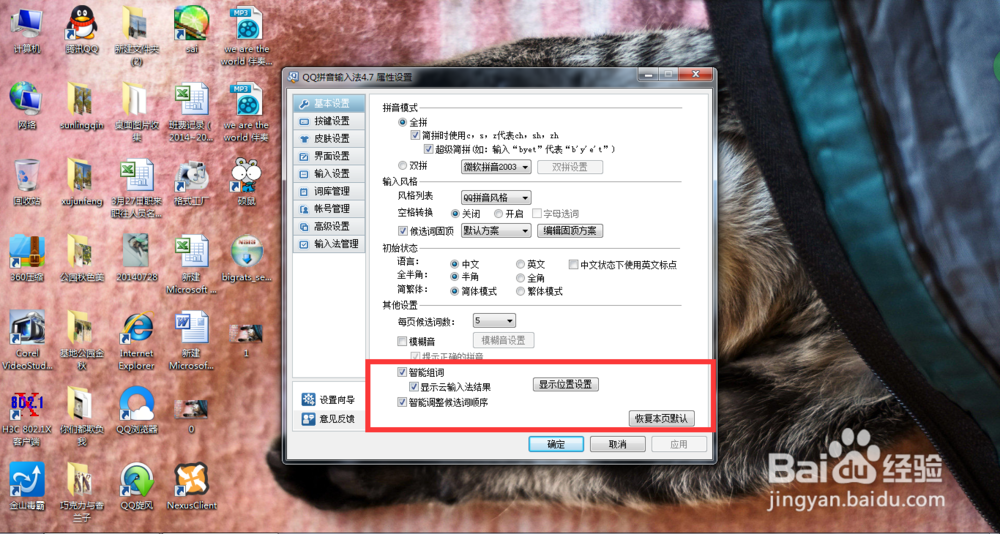The height and width of the screenshot is (534, 1000).
Task: Launch Corel VideoStudio shortcut
Action: 26,339
